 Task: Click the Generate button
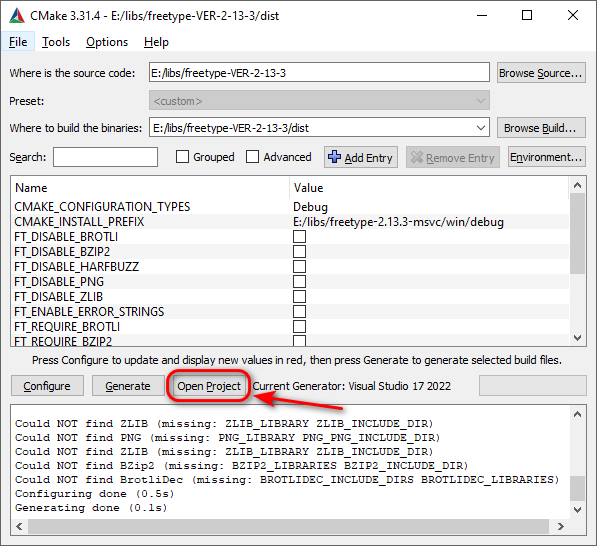tap(128, 386)
